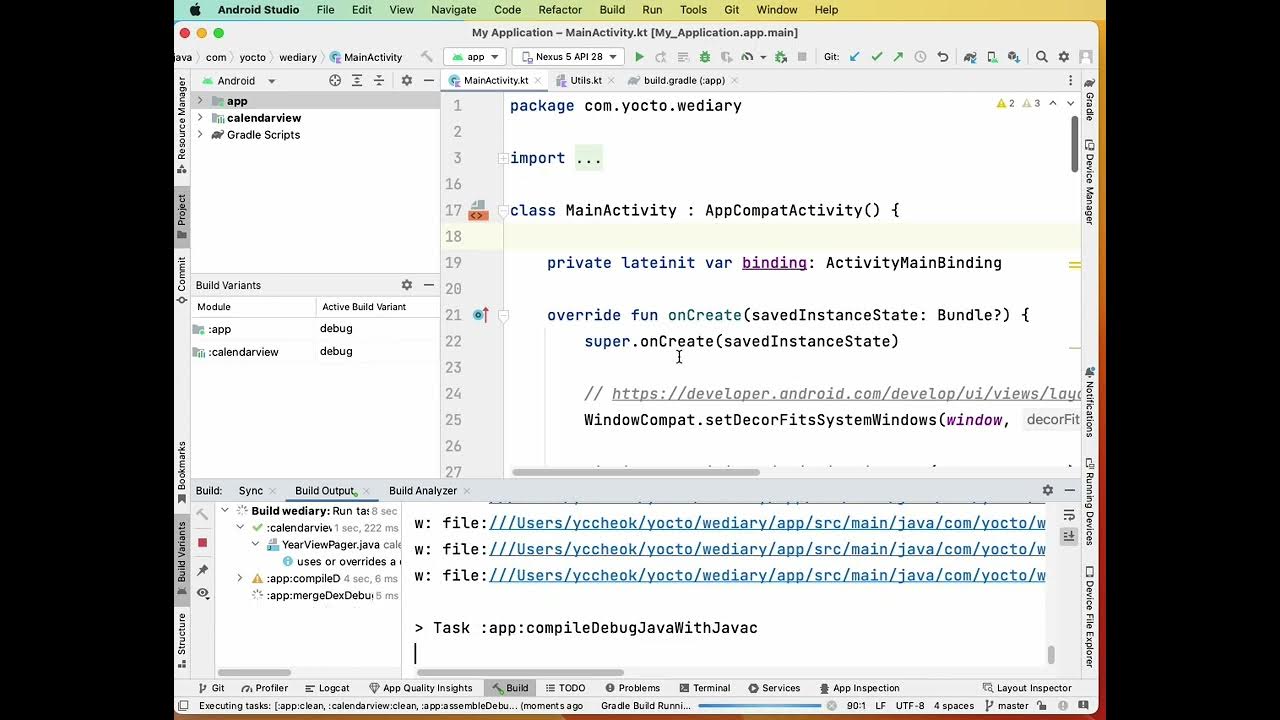The width and height of the screenshot is (1280, 720).
Task: Open Build Variants panel gear options
Action: [406, 285]
